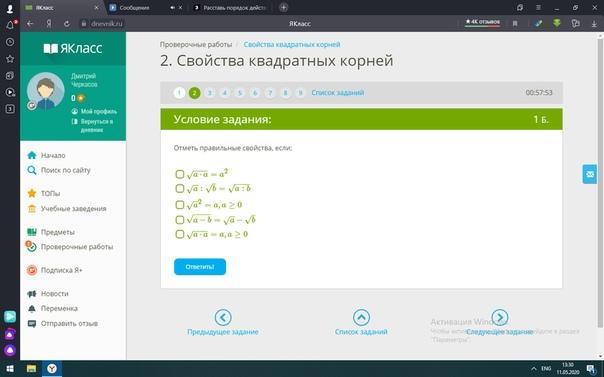Check the option √(a−b) = √a − √b
Image resolution: width=604 pixels, height=377 pixels.
coord(180,220)
